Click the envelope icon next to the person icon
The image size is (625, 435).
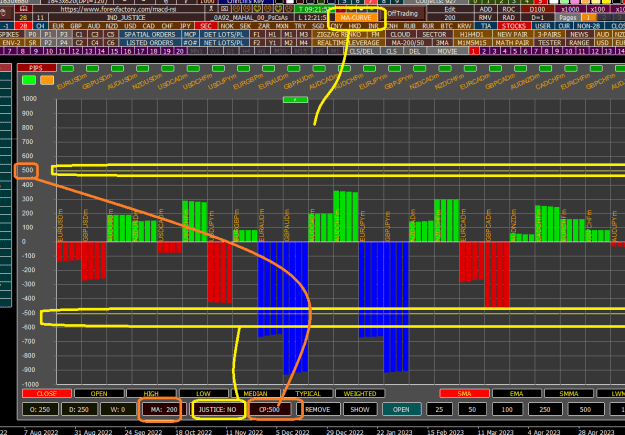coord(224,9)
